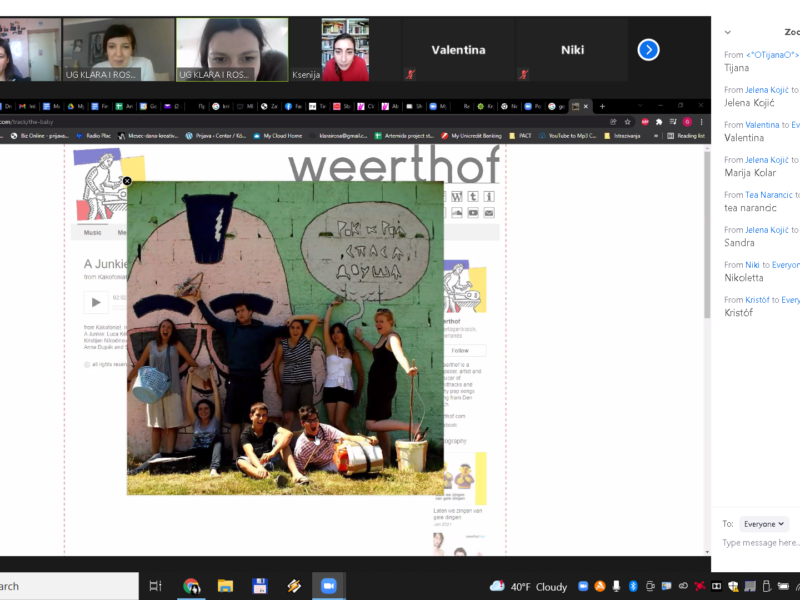Select Valentina's participant tile

pyautogui.click(x=458, y=50)
